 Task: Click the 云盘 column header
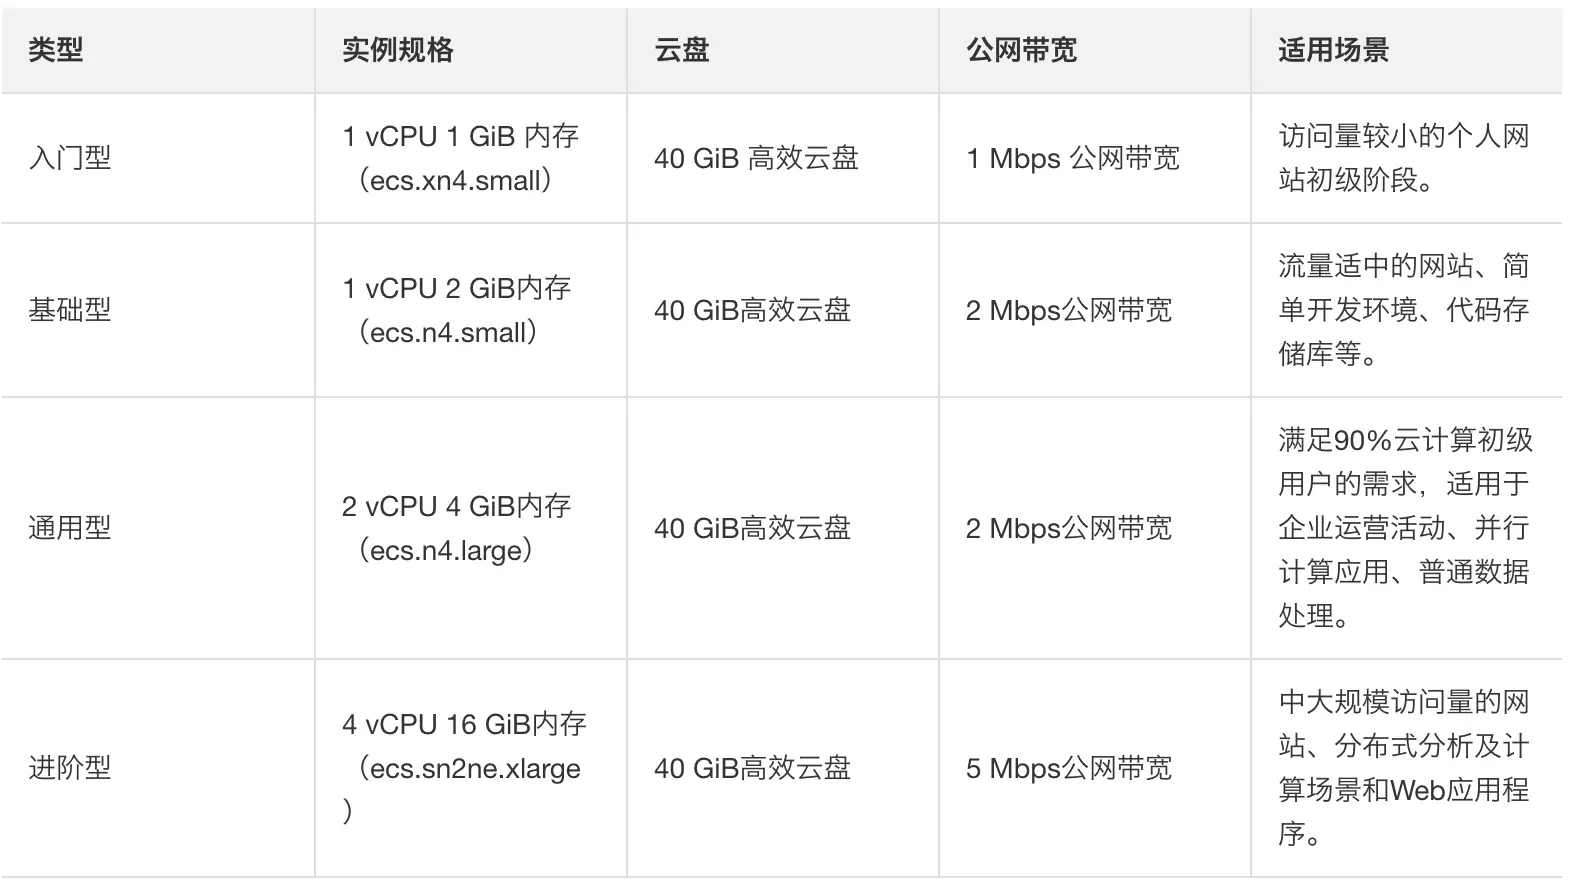tap(681, 50)
